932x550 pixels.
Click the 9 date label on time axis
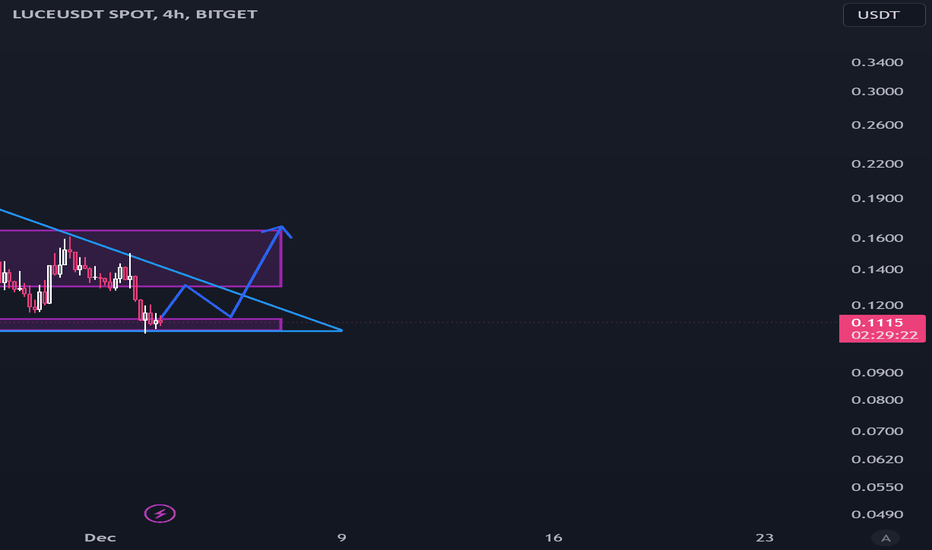pos(342,538)
